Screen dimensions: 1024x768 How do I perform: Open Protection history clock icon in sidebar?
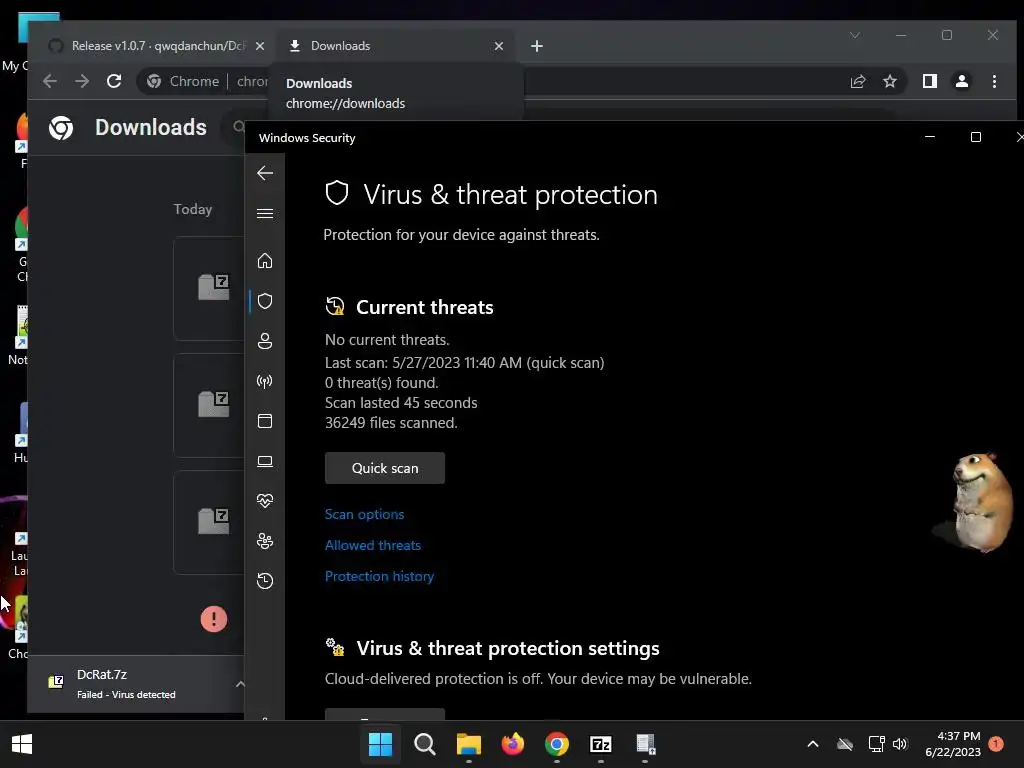264,581
